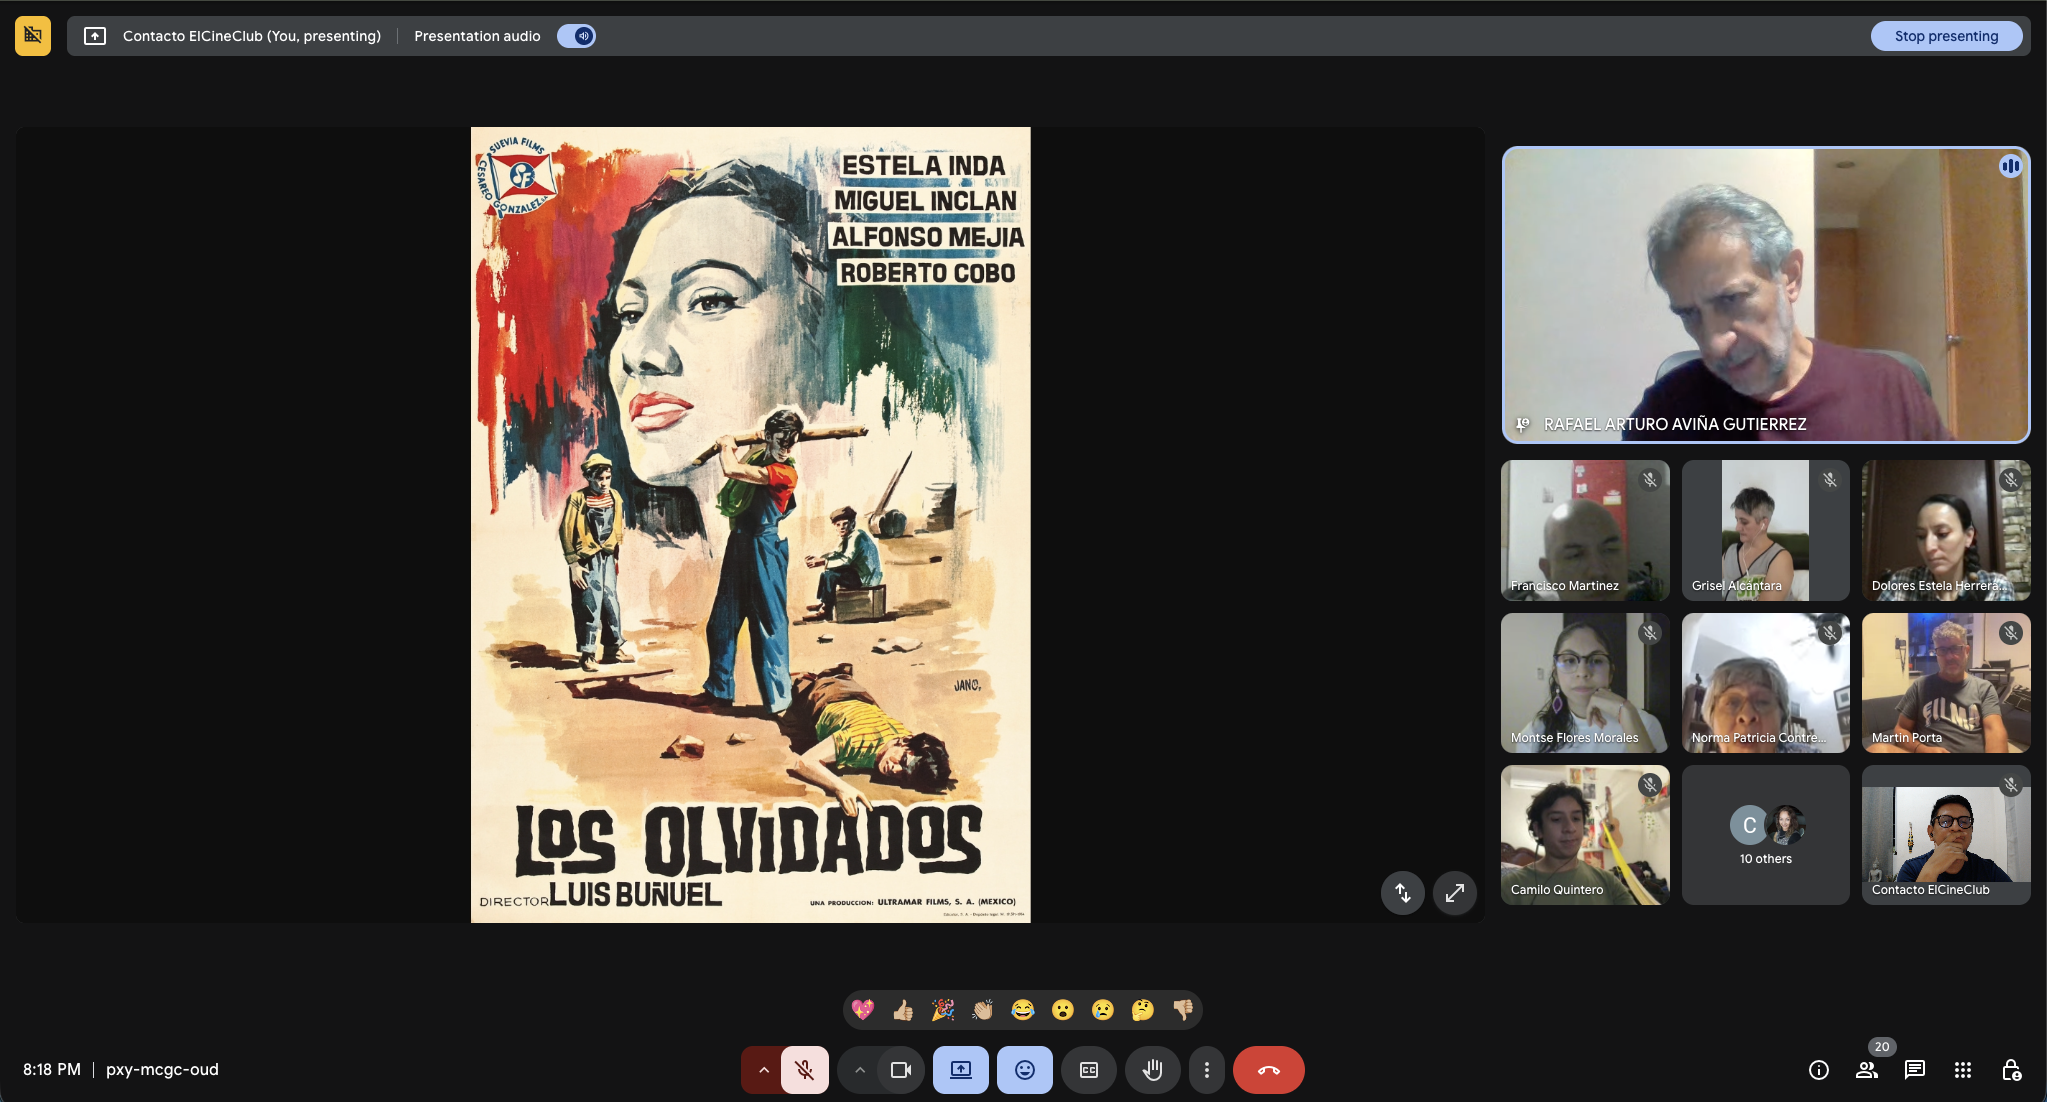The width and height of the screenshot is (2047, 1102).
Task: Open the three-dot more options menu
Action: [1207, 1070]
